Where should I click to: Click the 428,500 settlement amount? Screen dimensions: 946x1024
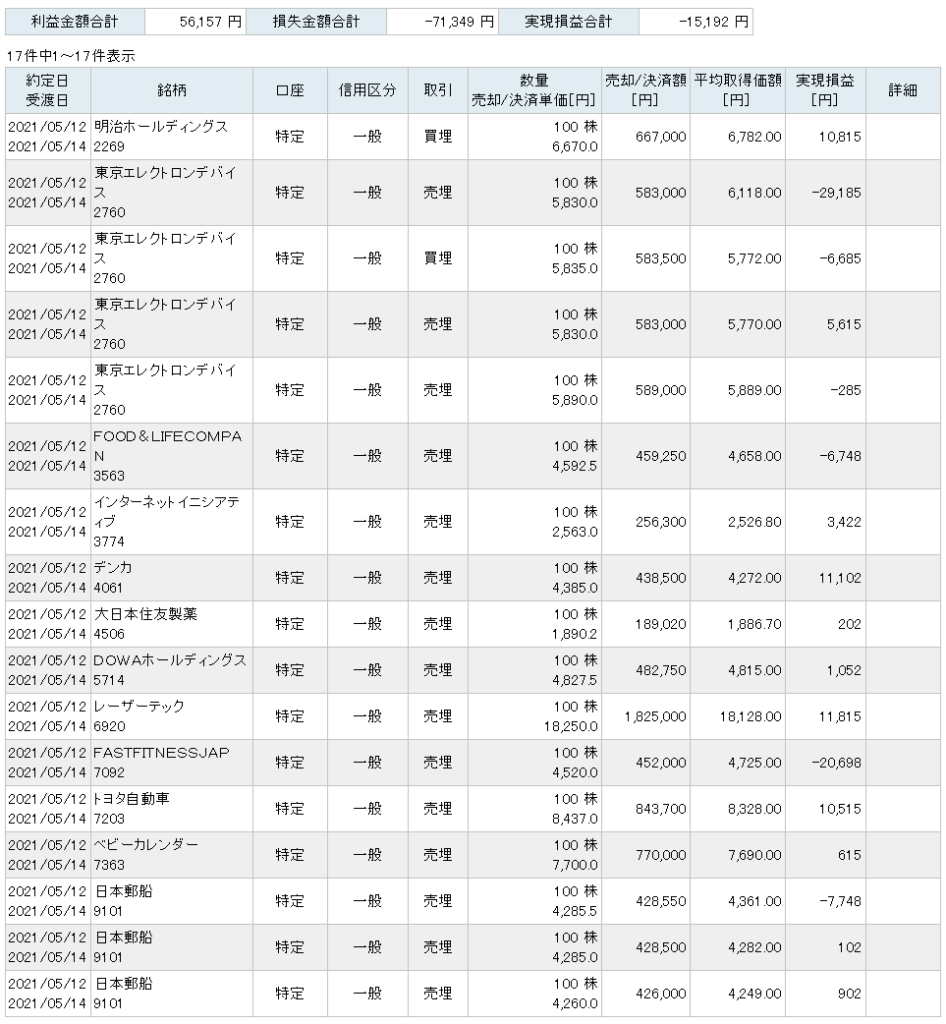click(661, 948)
